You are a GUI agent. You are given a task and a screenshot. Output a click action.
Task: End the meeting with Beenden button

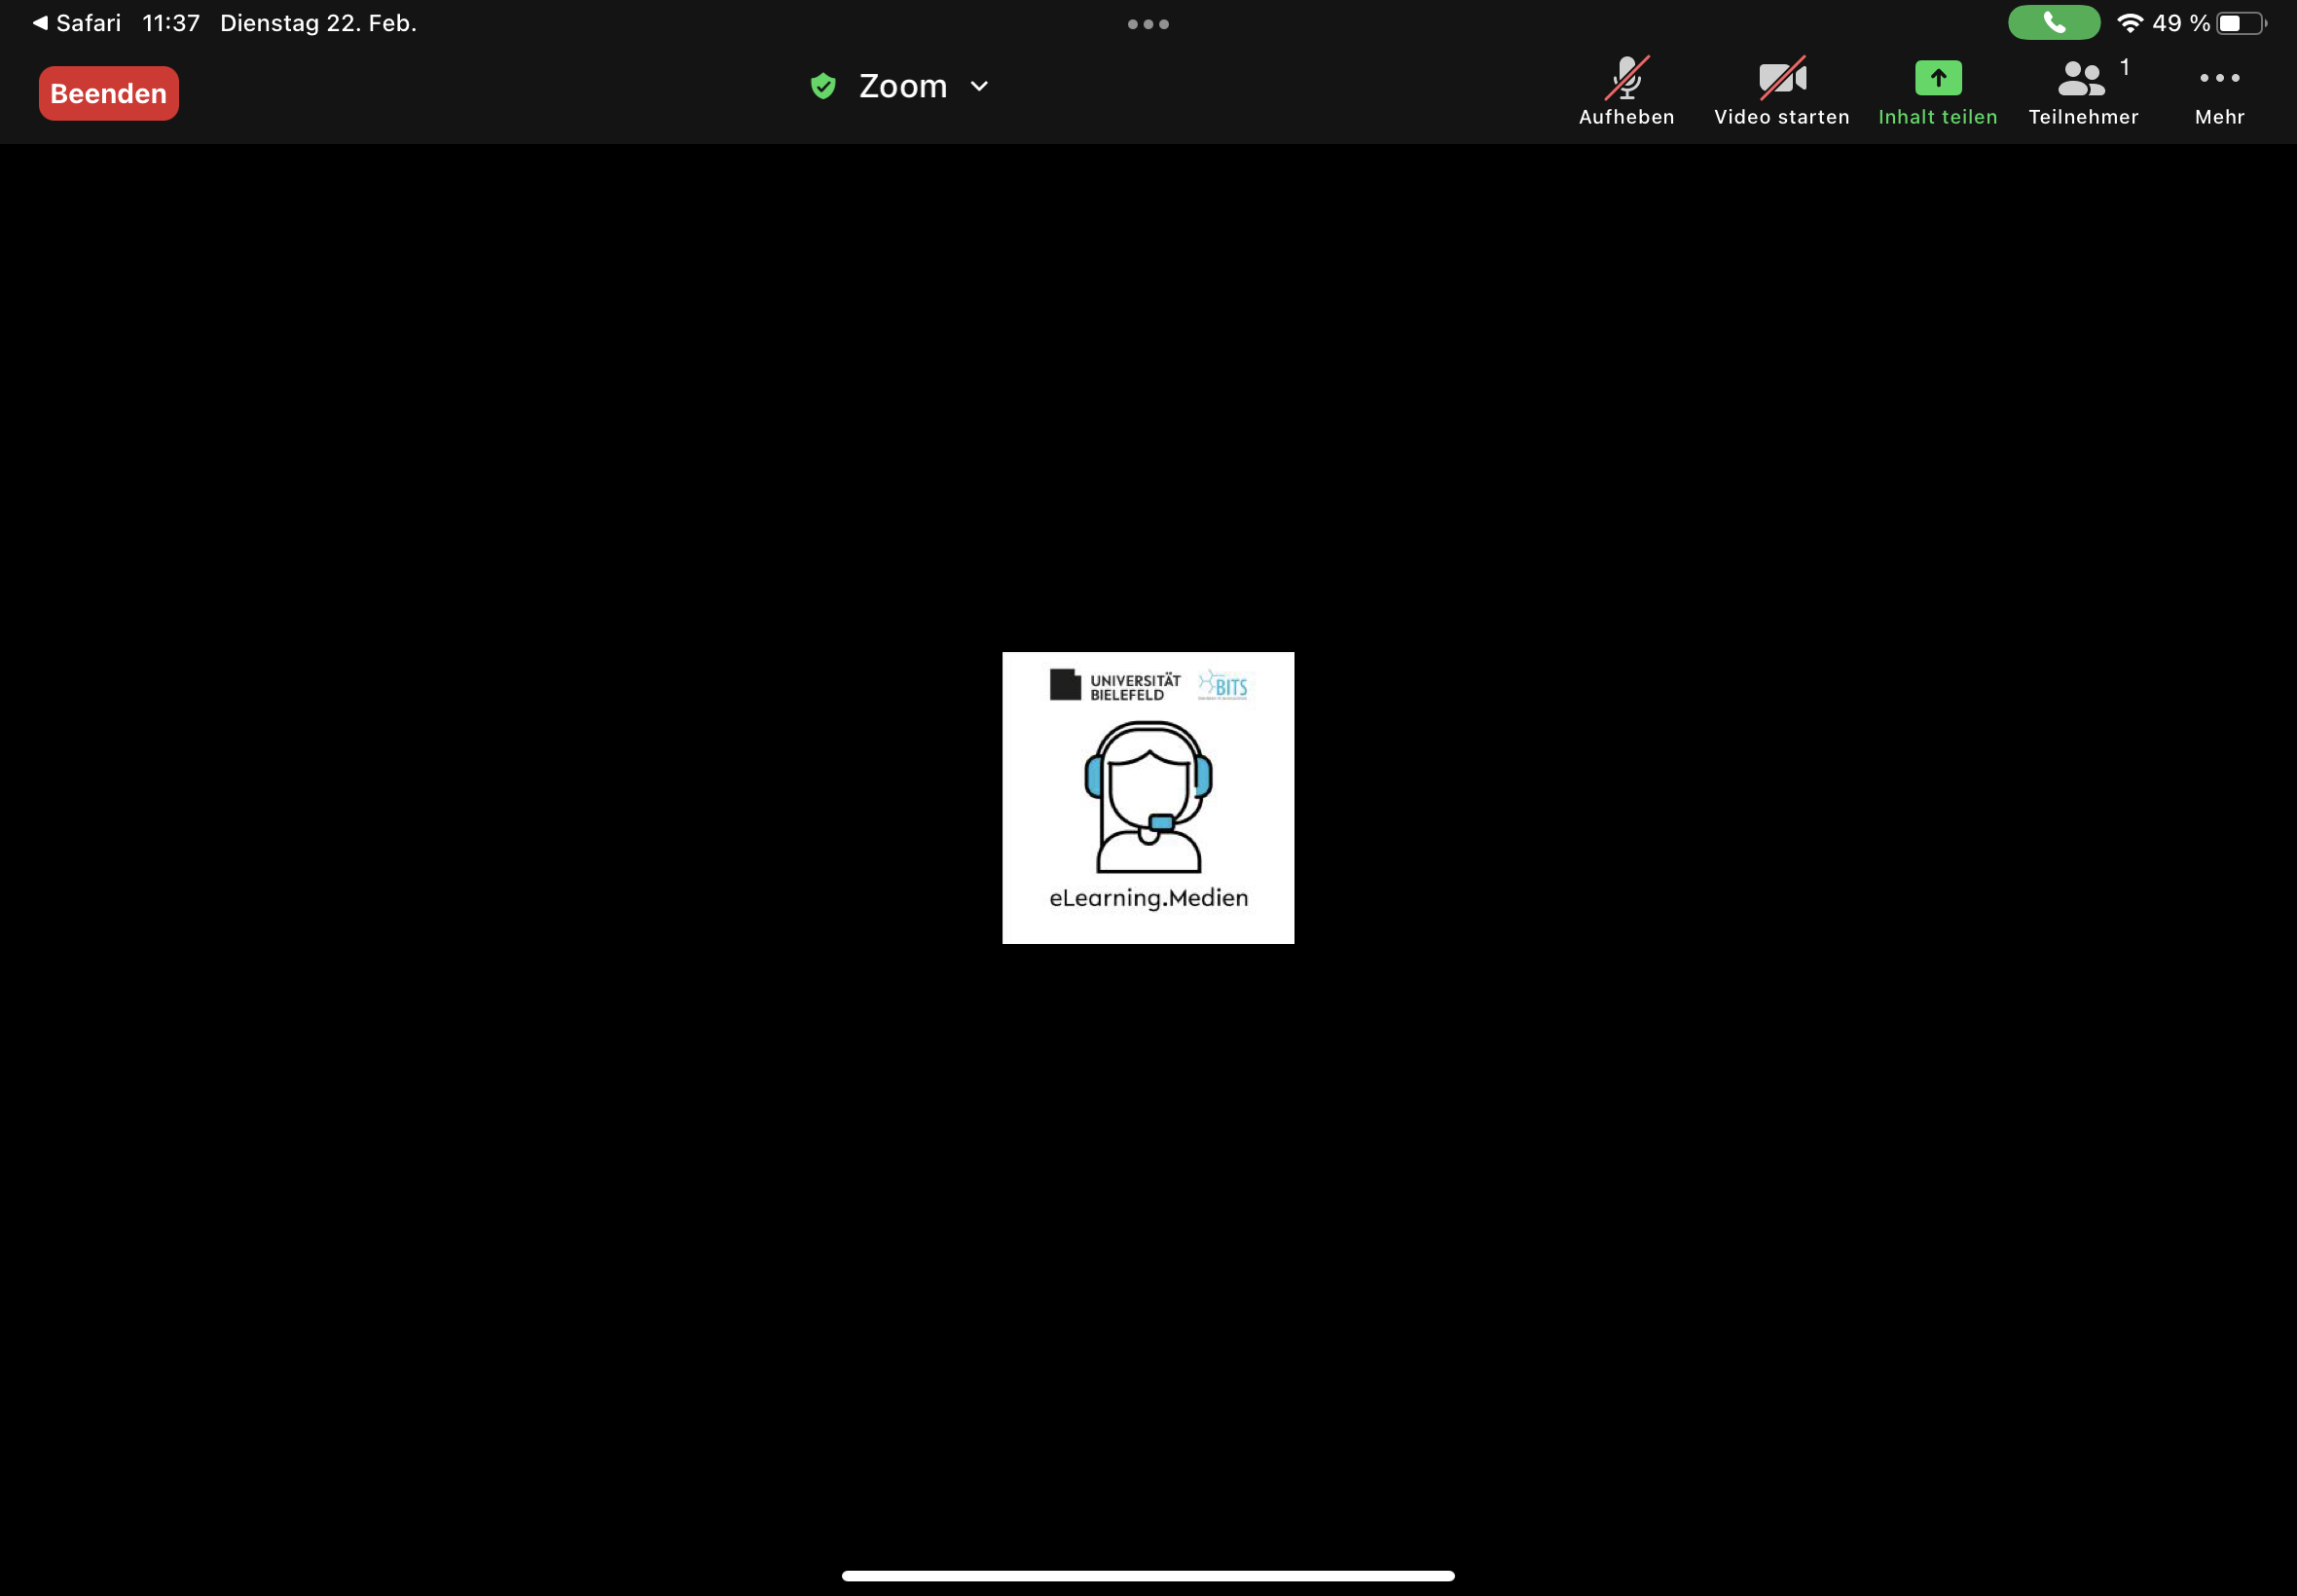[108, 93]
